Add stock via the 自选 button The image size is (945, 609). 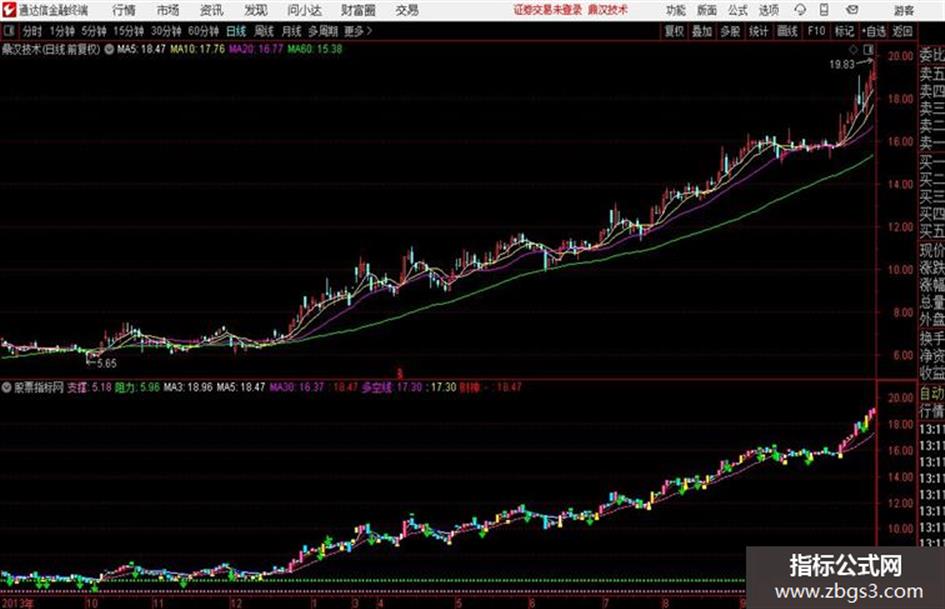pos(874,31)
